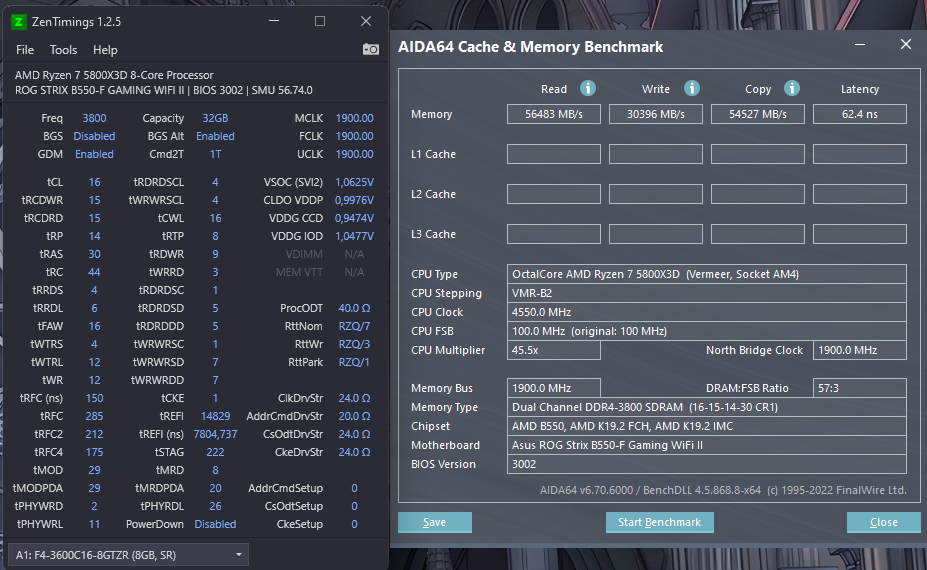Click the RttNom value RZQ/7
The image size is (927, 570).
click(x=354, y=326)
